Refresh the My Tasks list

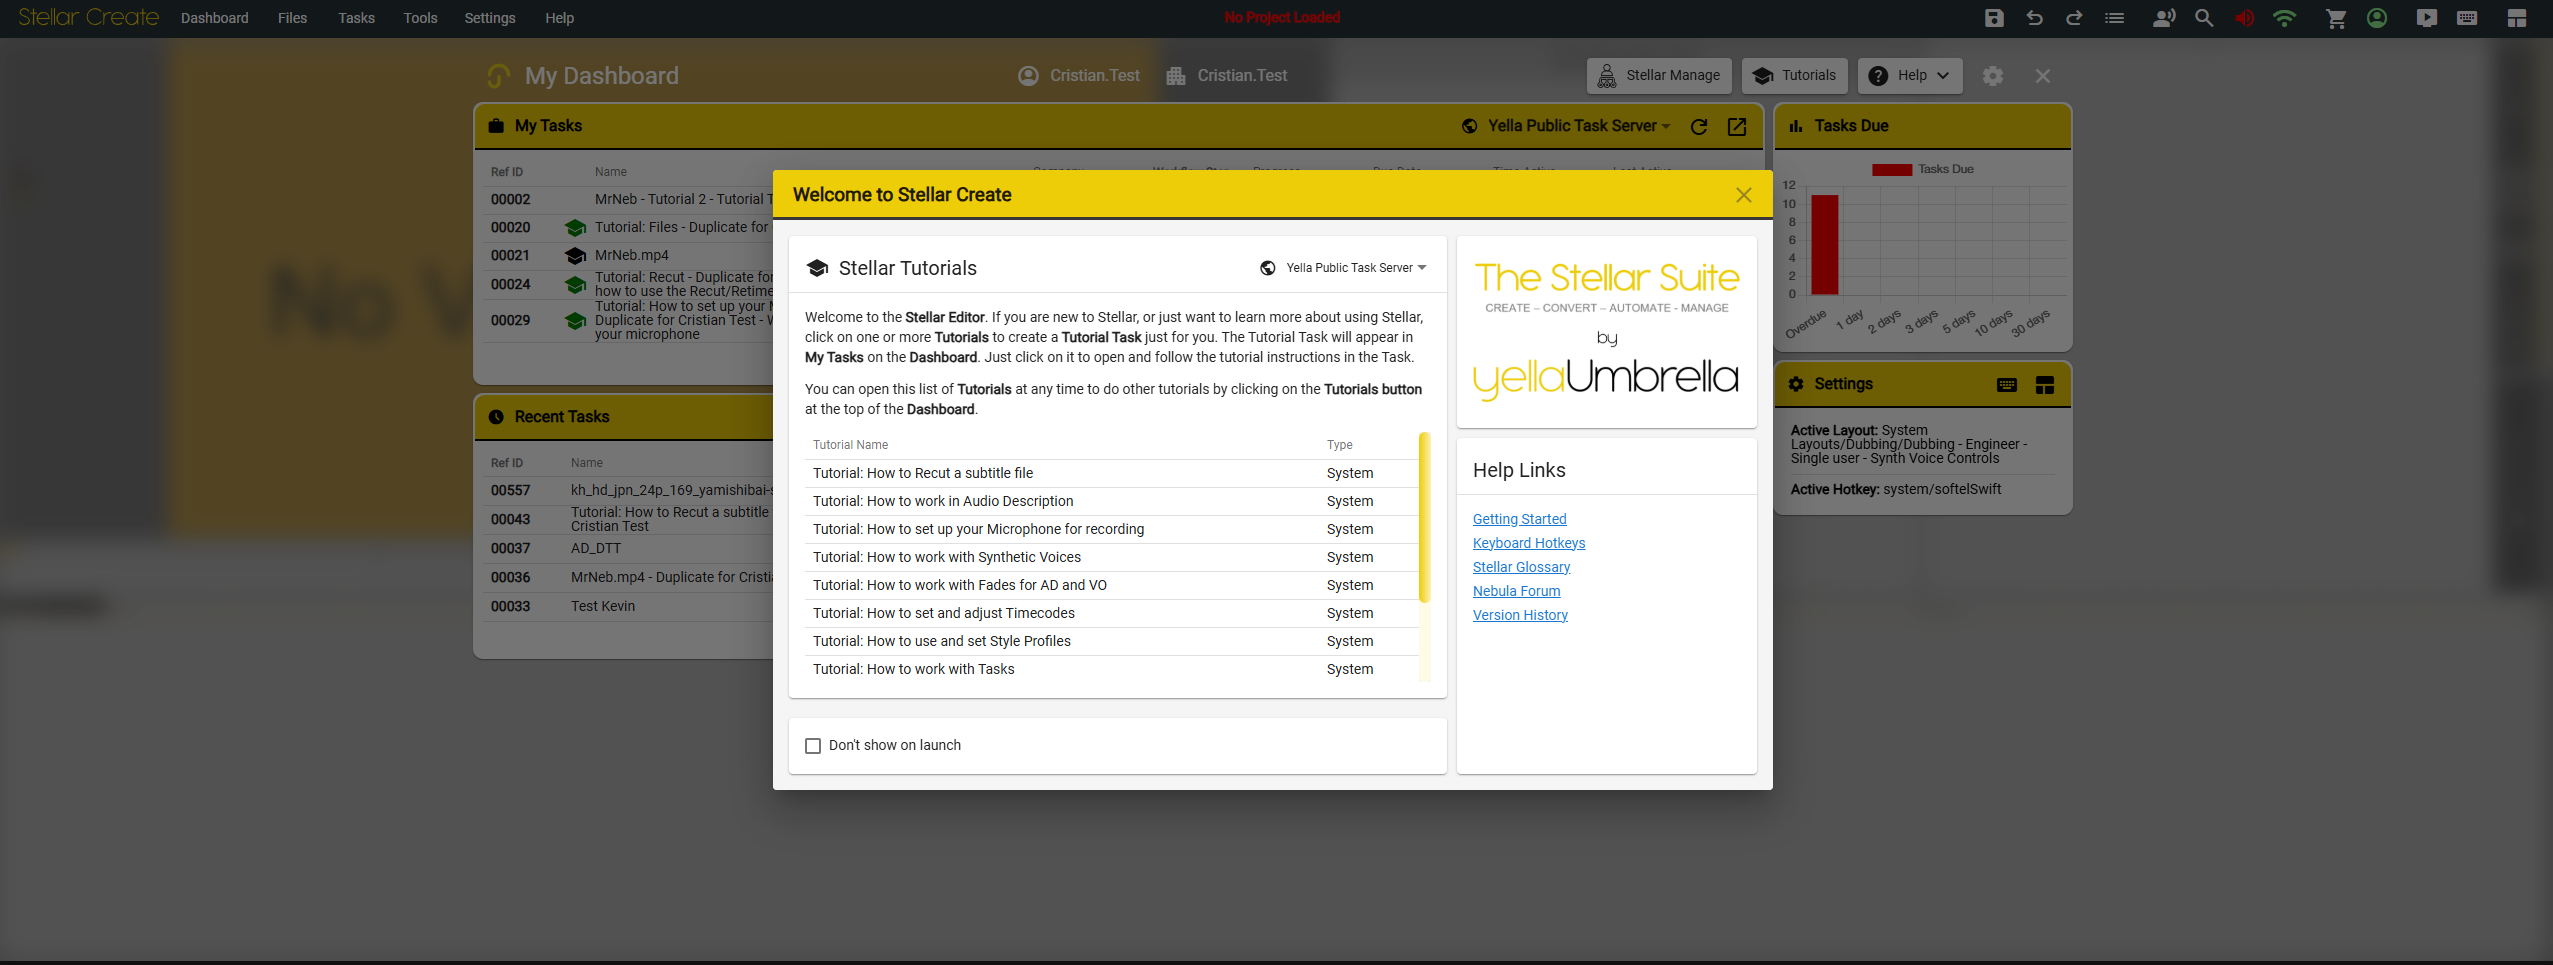(x=1699, y=126)
